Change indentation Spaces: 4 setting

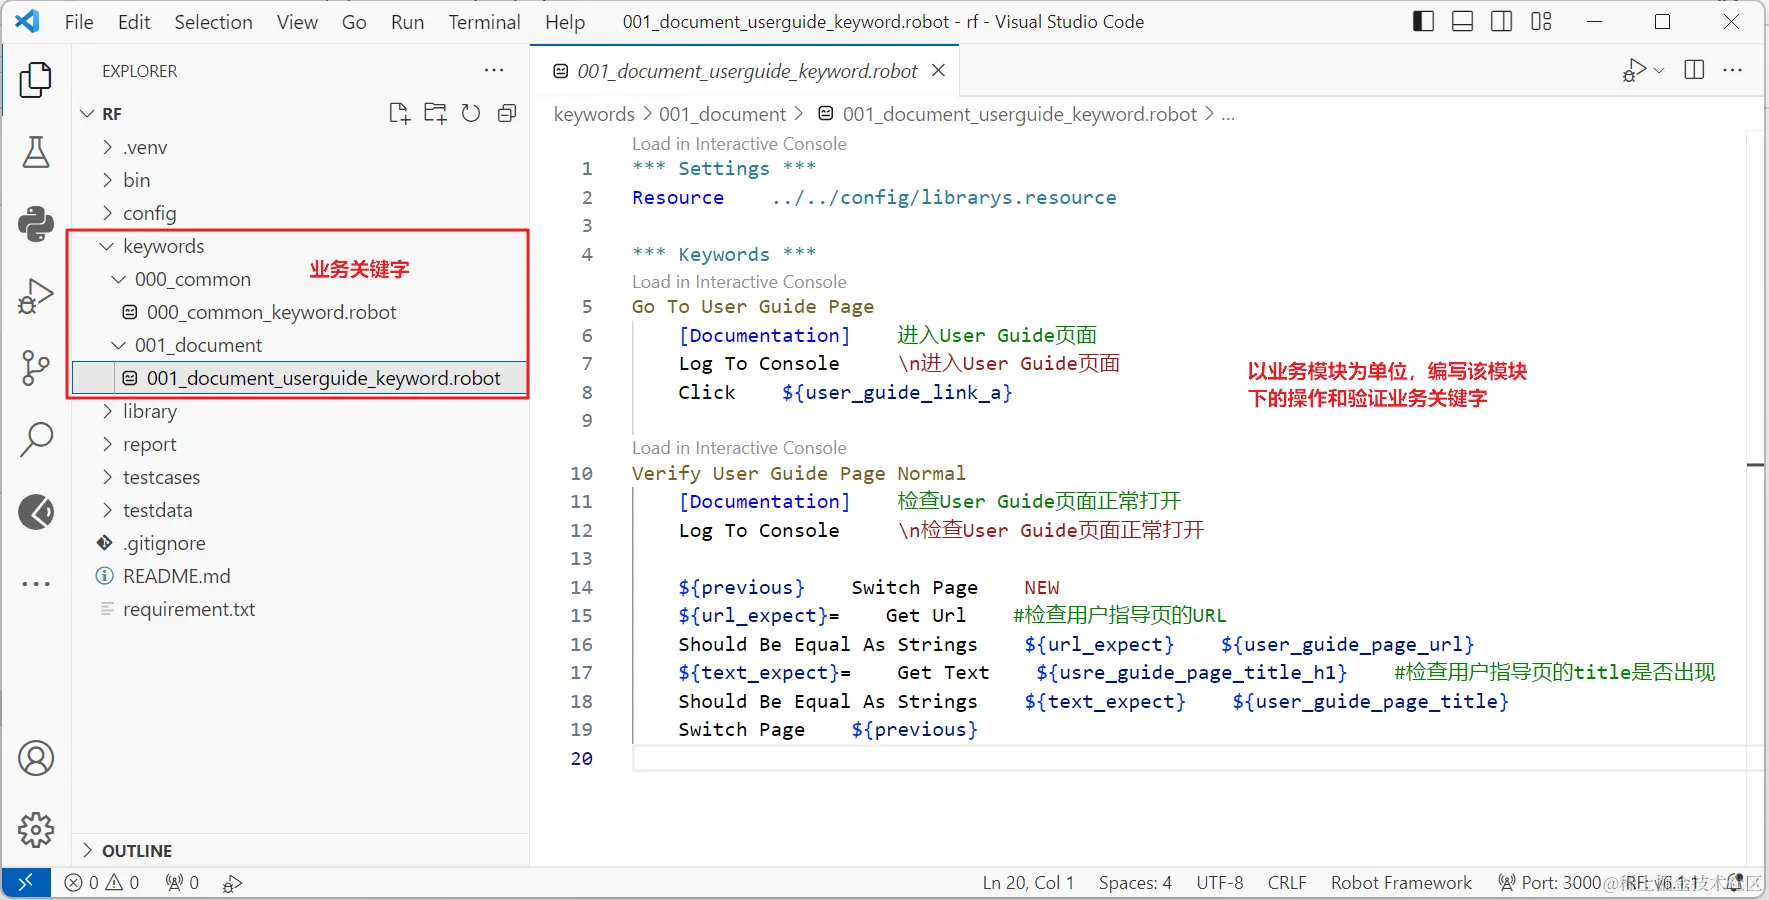click(1135, 883)
